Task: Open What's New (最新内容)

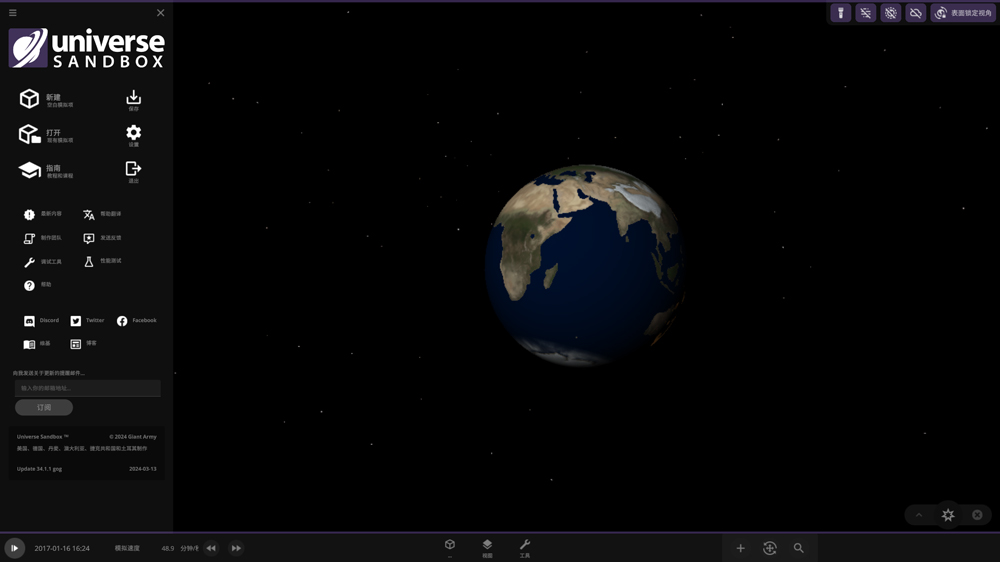Action: (x=43, y=214)
